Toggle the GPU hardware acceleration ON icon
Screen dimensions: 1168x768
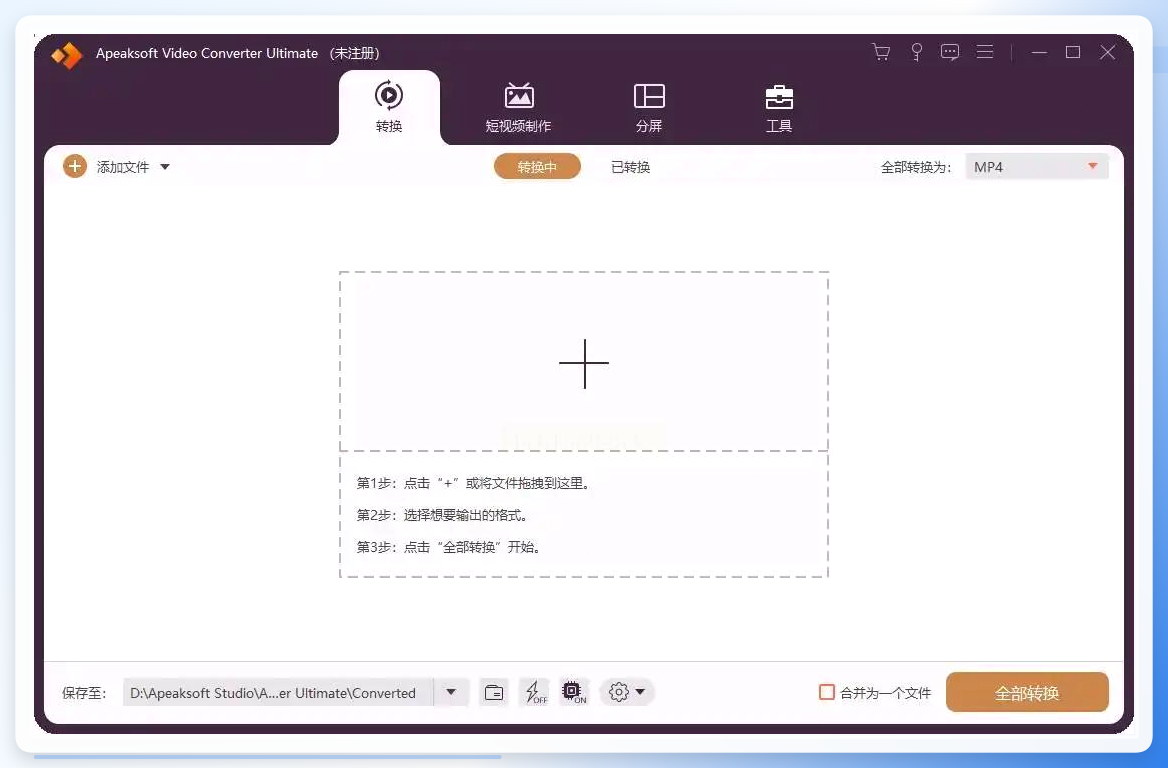pos(574,692)
